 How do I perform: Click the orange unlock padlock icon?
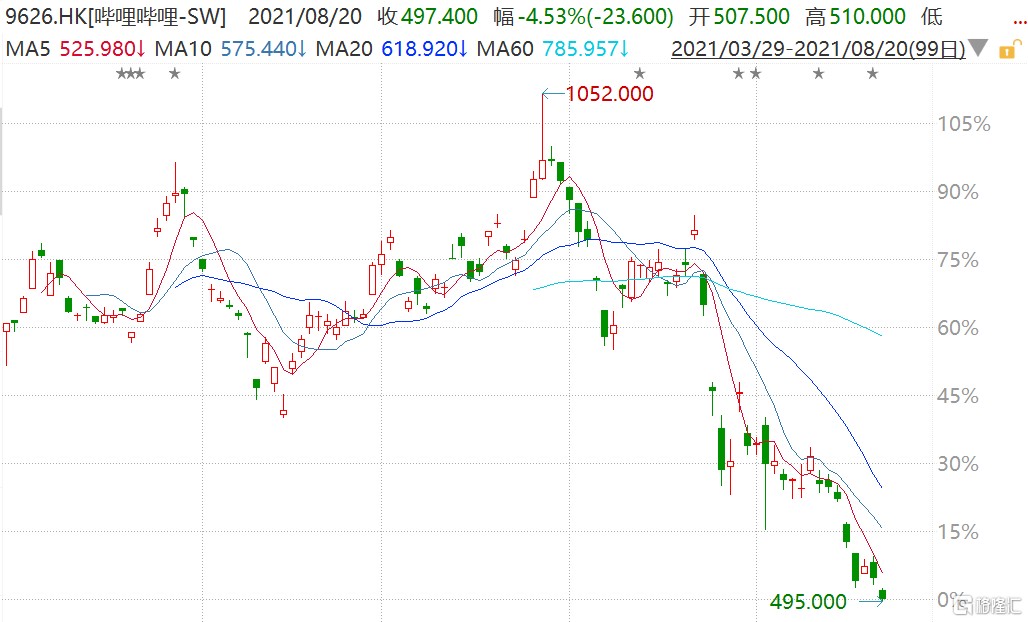[x=1010, y=49]
